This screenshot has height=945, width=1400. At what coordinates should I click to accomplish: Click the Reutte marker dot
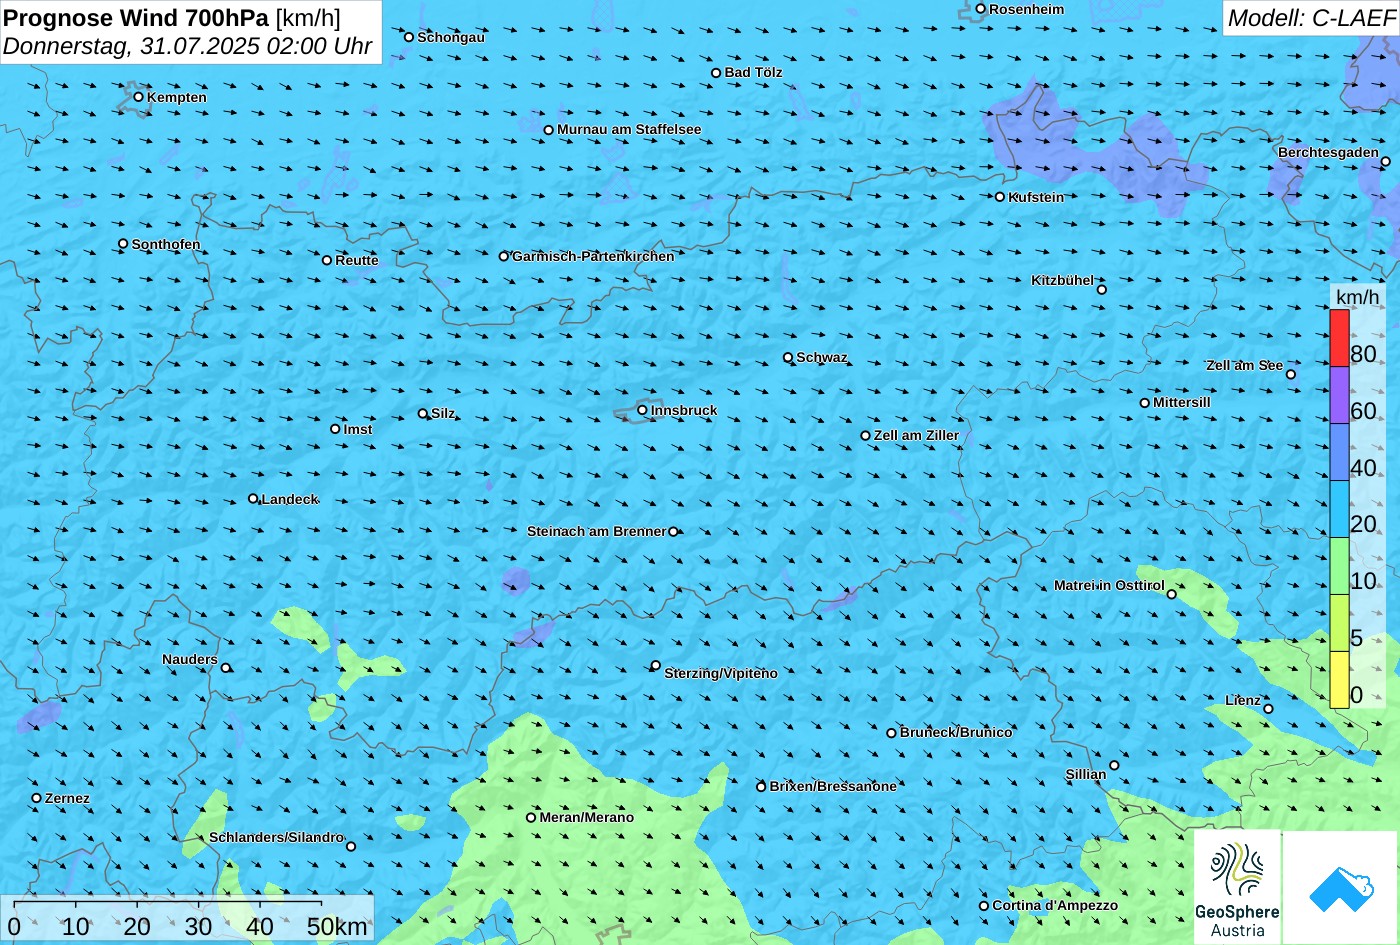coord(326,260)
